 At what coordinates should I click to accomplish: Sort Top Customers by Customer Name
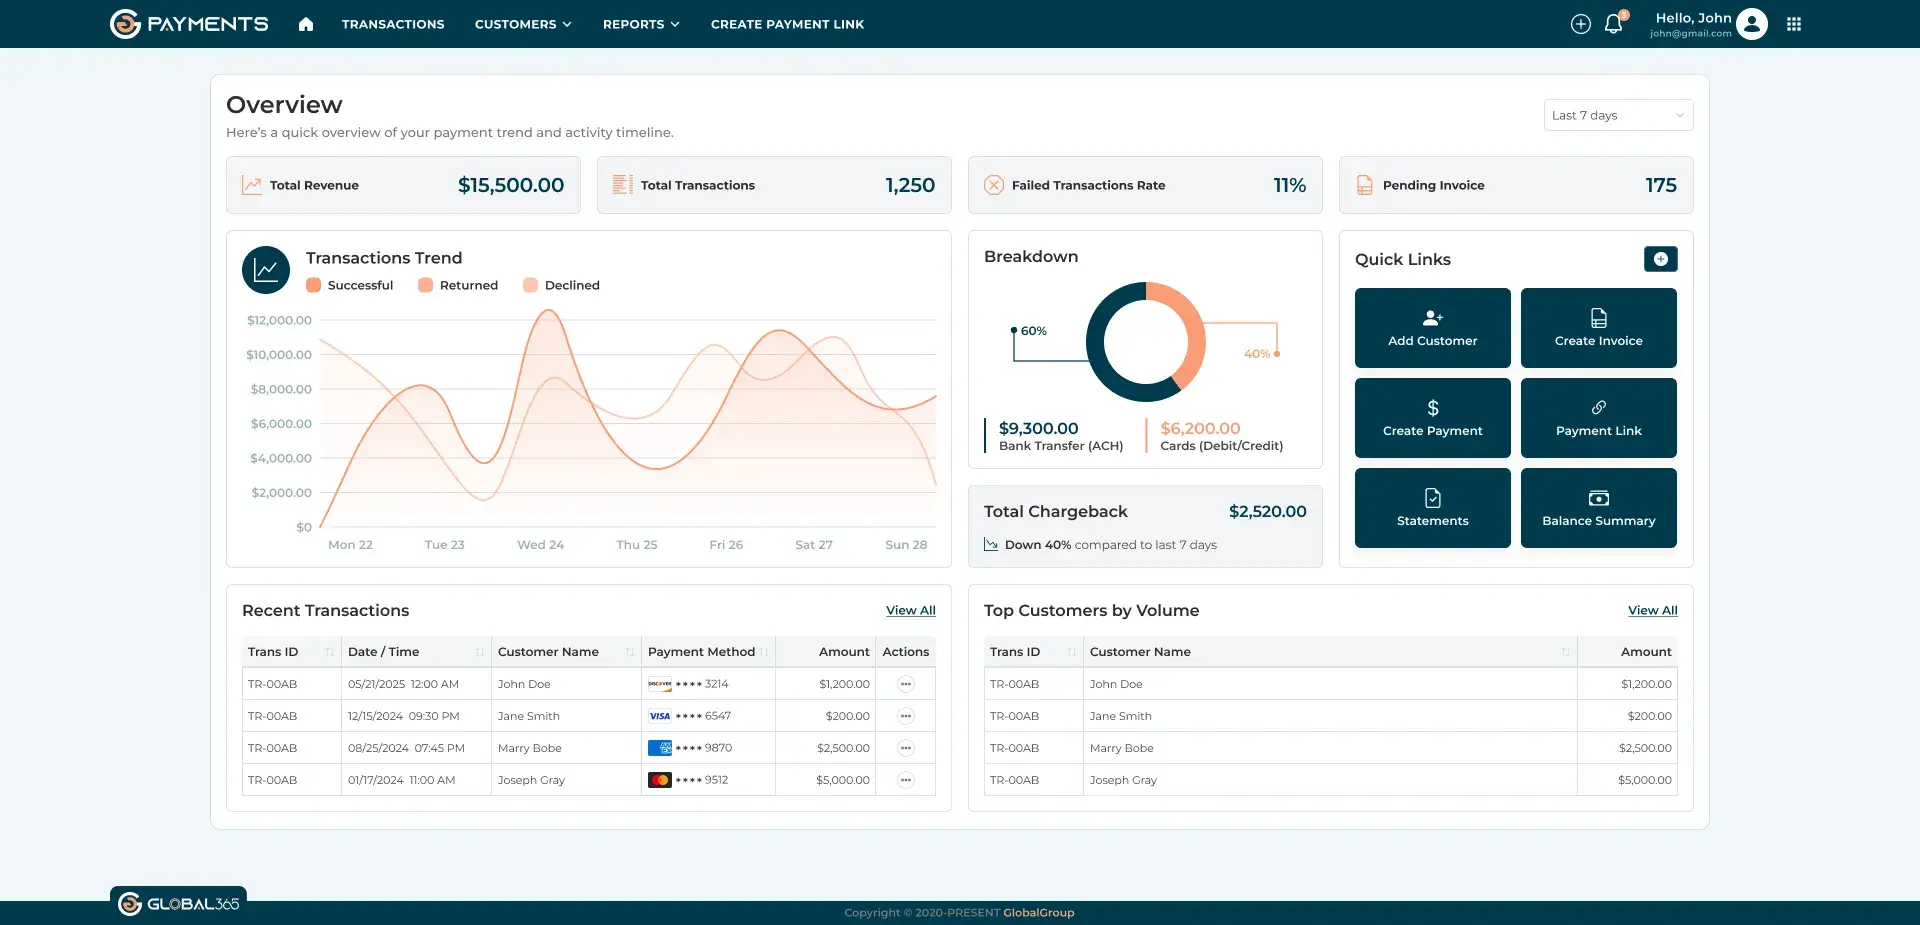pos(1566,652)
